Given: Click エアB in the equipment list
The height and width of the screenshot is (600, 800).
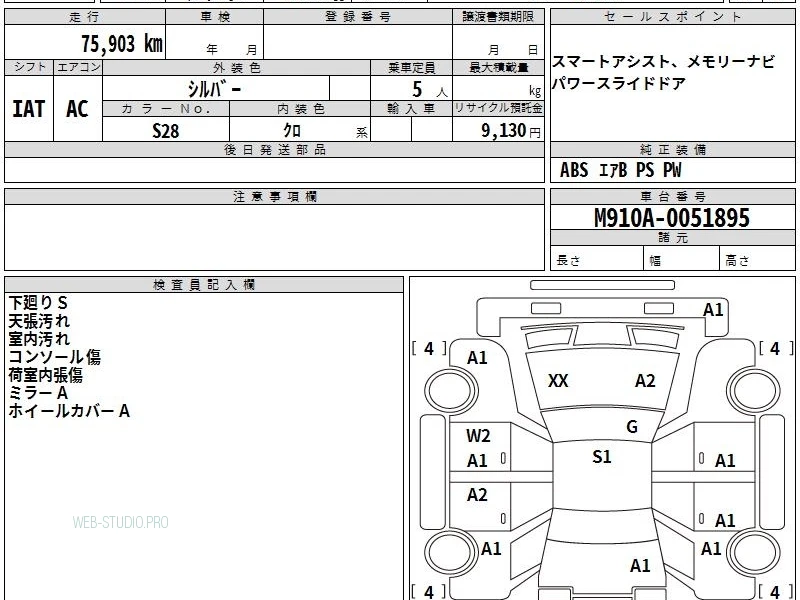Looking at the screenshot, I should point(613,170).
